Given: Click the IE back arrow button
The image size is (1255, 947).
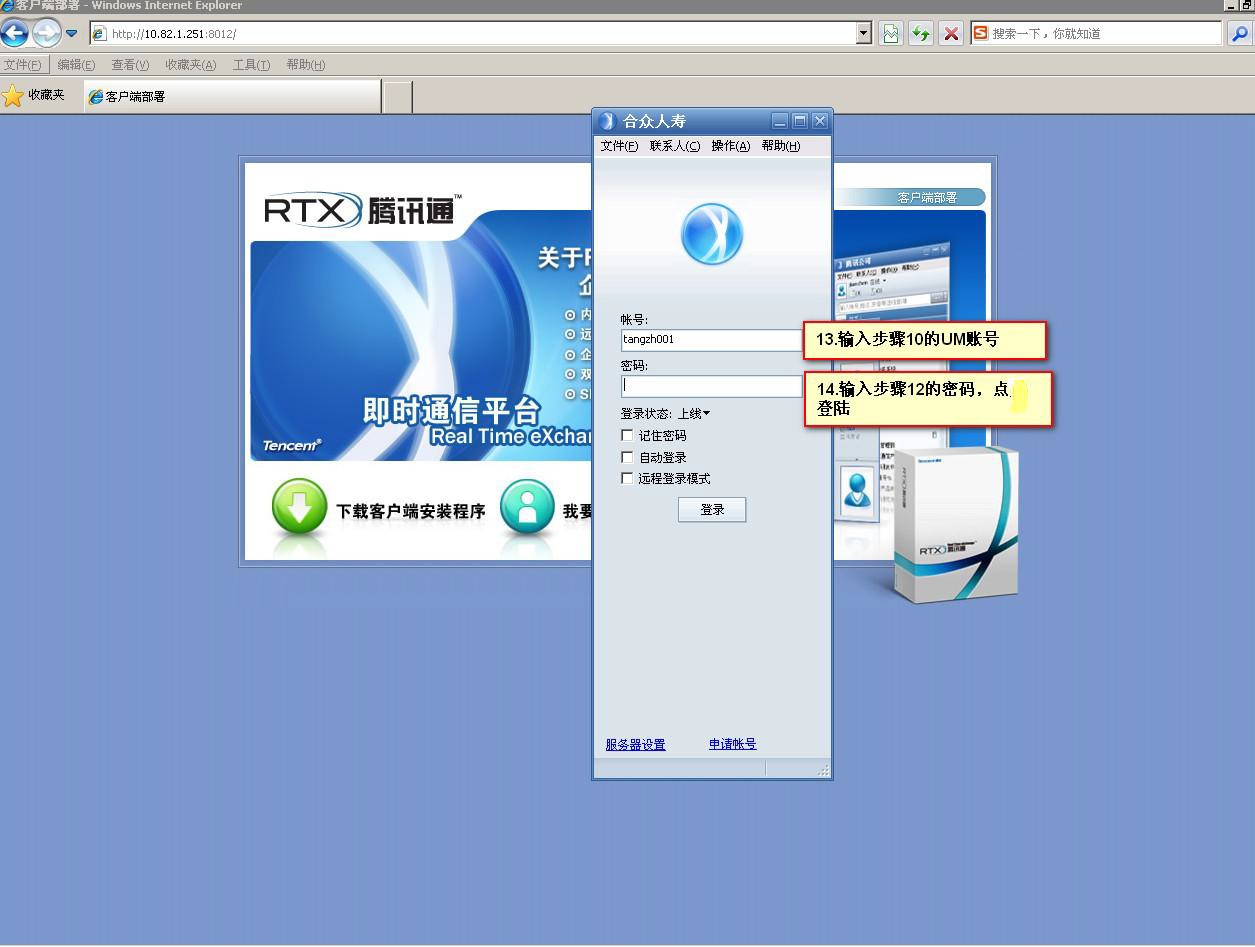Looking at the screenshot, I should click(x=15, y=34).
